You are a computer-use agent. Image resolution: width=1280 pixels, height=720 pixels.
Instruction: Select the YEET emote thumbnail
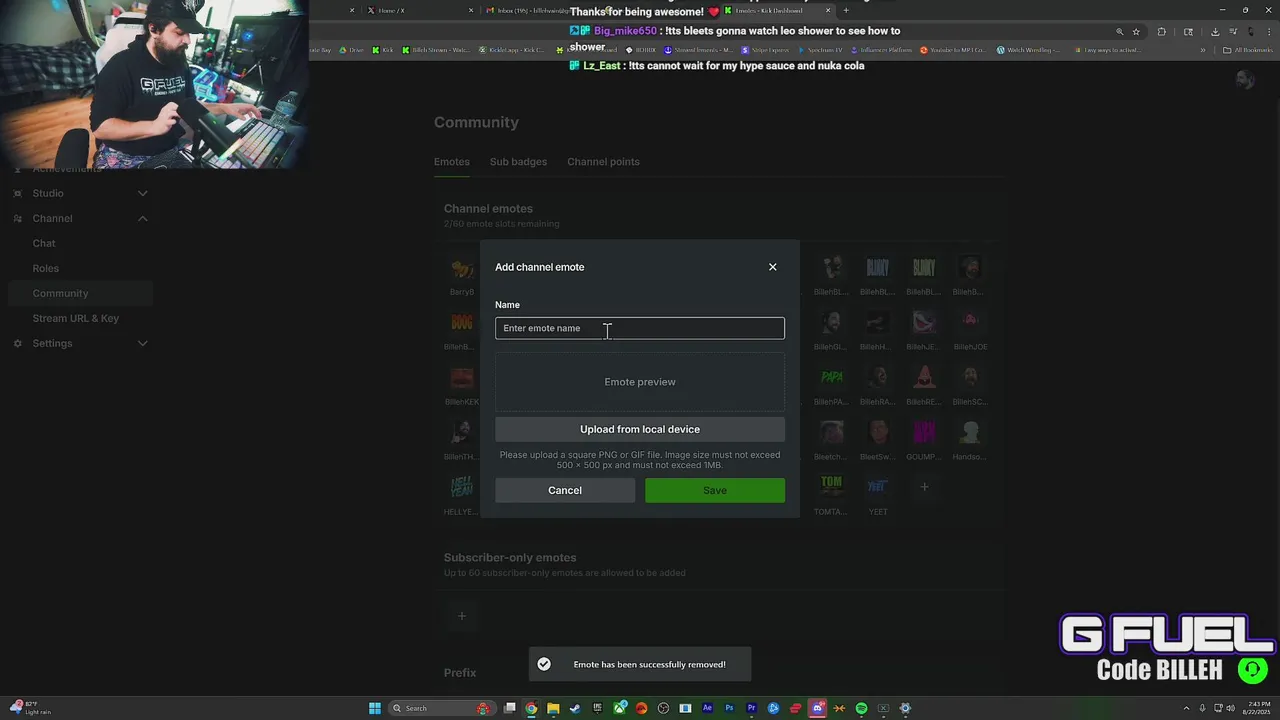point(878,487)
